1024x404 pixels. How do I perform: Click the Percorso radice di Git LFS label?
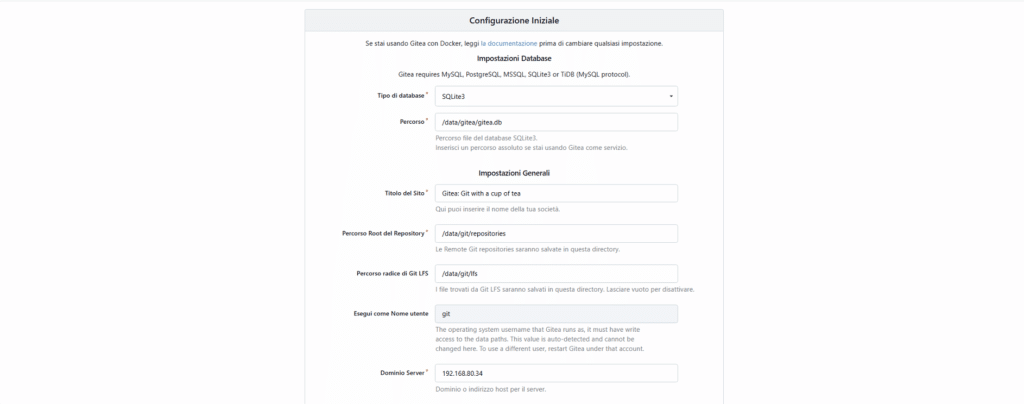[x=392, y=273]
